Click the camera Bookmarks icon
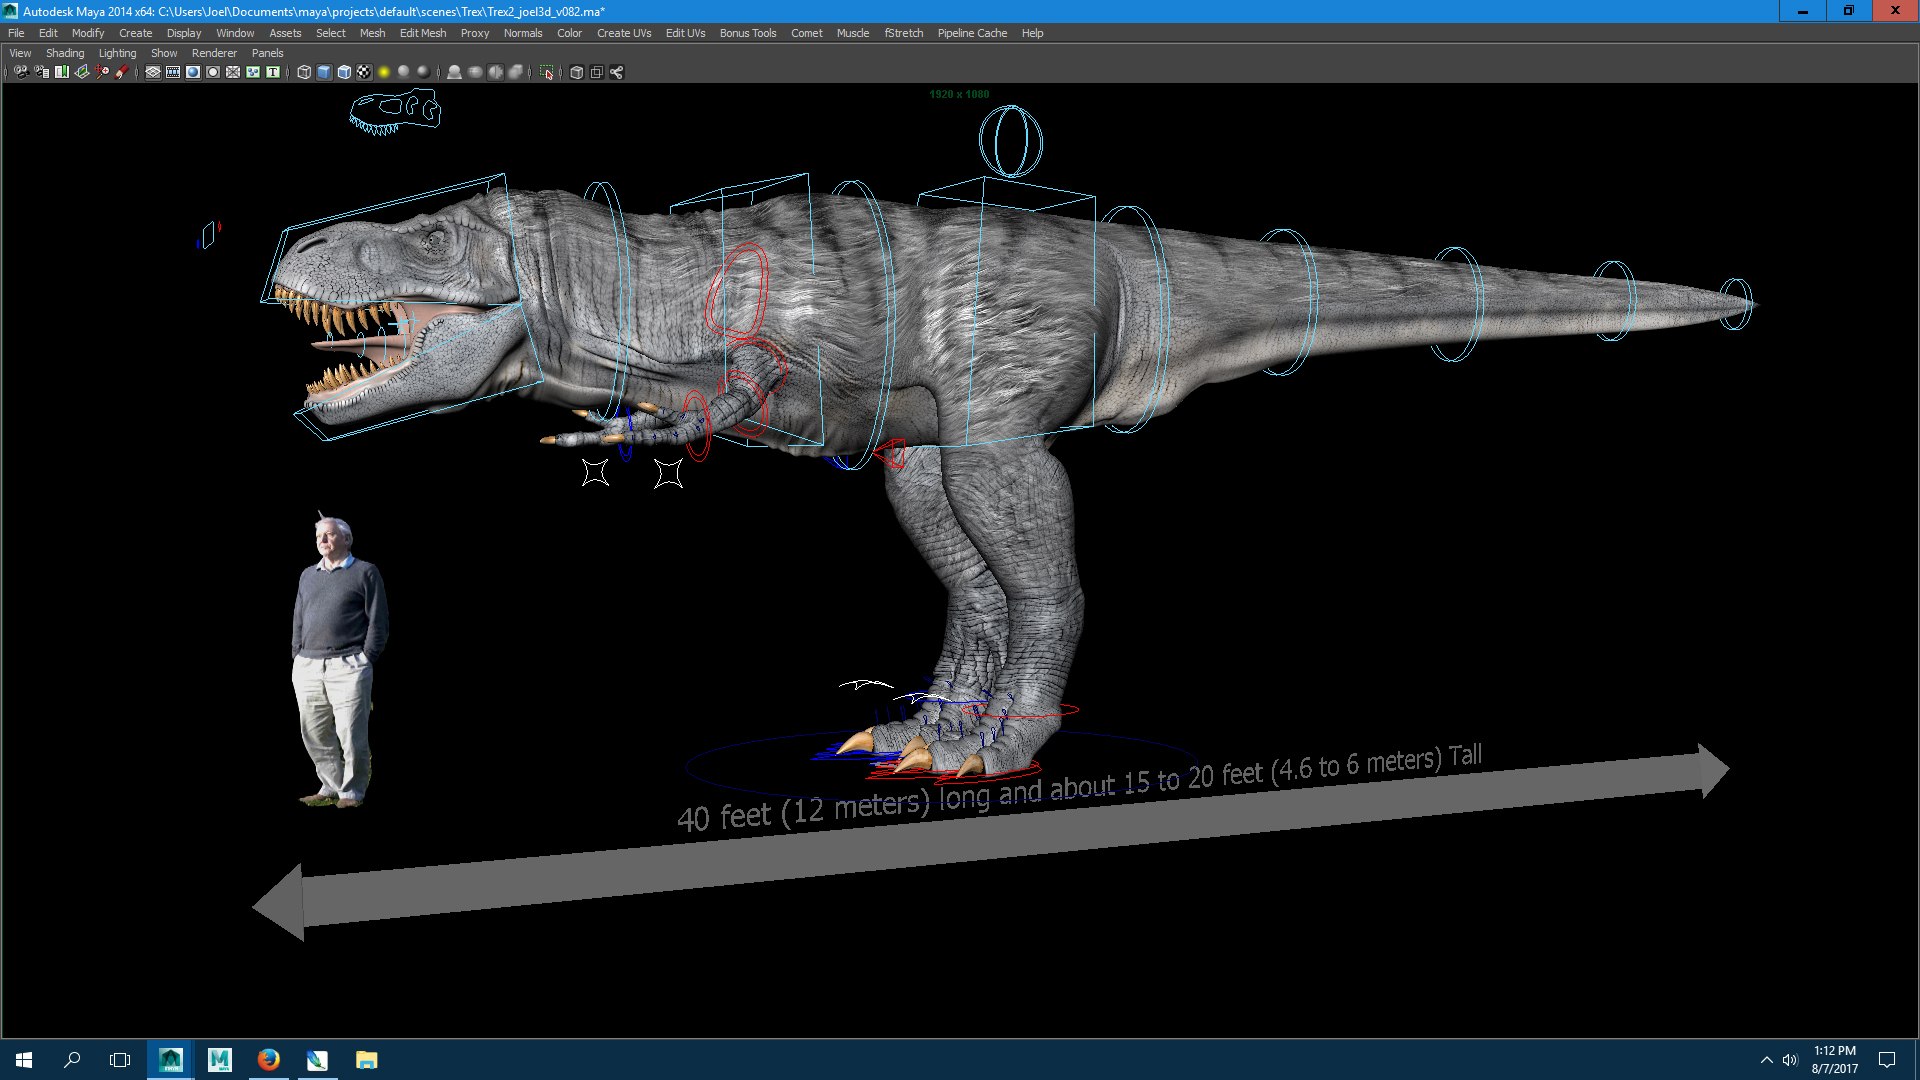This screenshot has width=1920, height=1080. click(62, 72)
